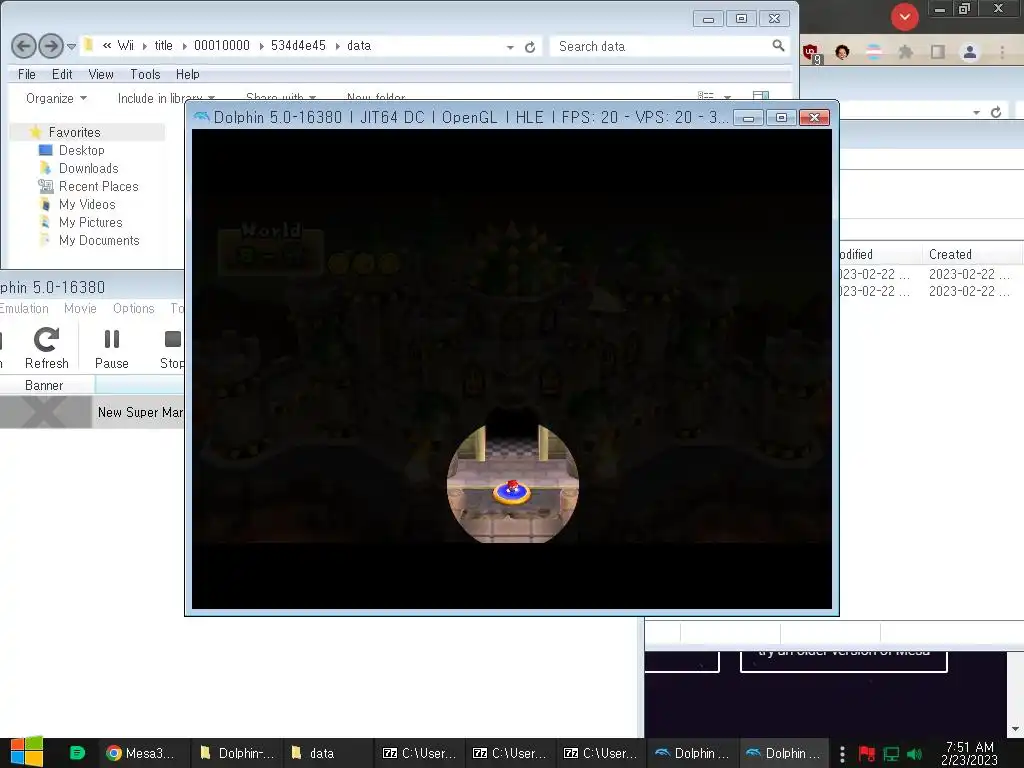Click the folder icon in the address bar
The width and height of the screenshot is (1024, 768).
89,45
